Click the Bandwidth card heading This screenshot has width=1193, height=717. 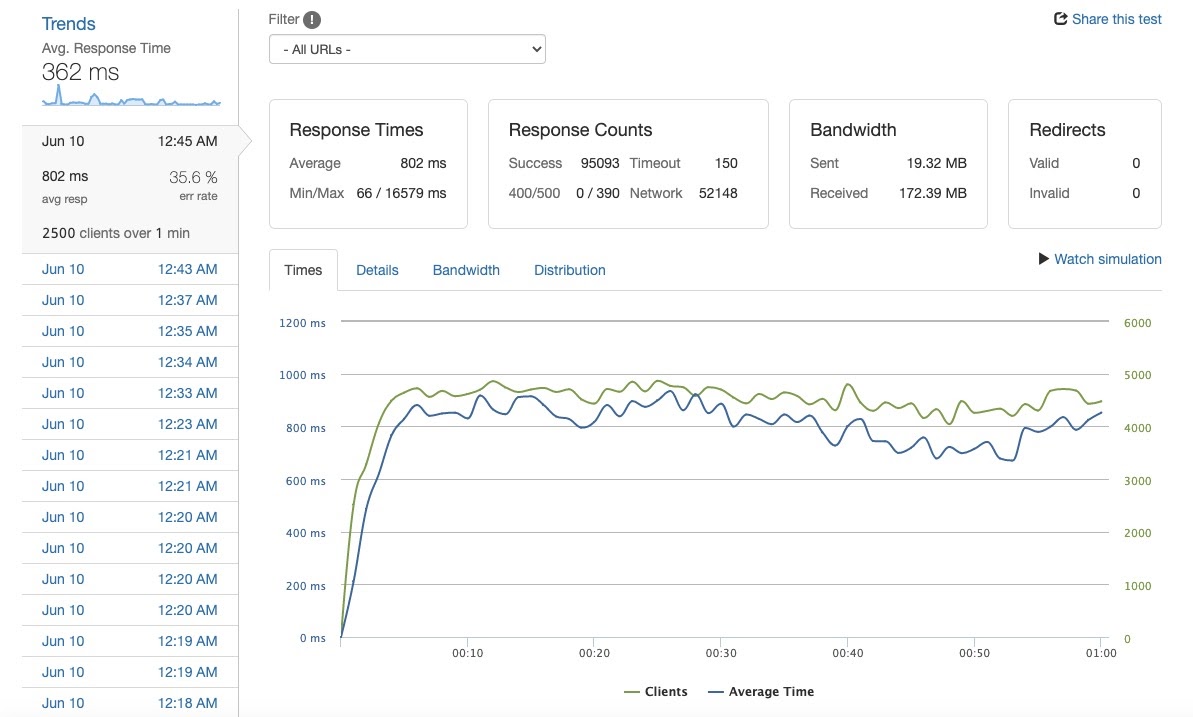[853, 129]
